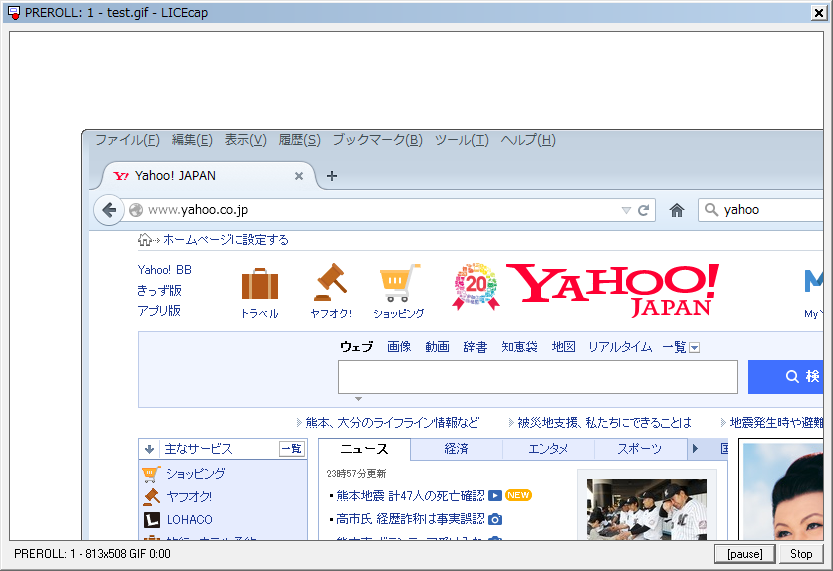Select the ウェブ search category
The height and width of the screenshot is (571, 833).
point(356,347)
